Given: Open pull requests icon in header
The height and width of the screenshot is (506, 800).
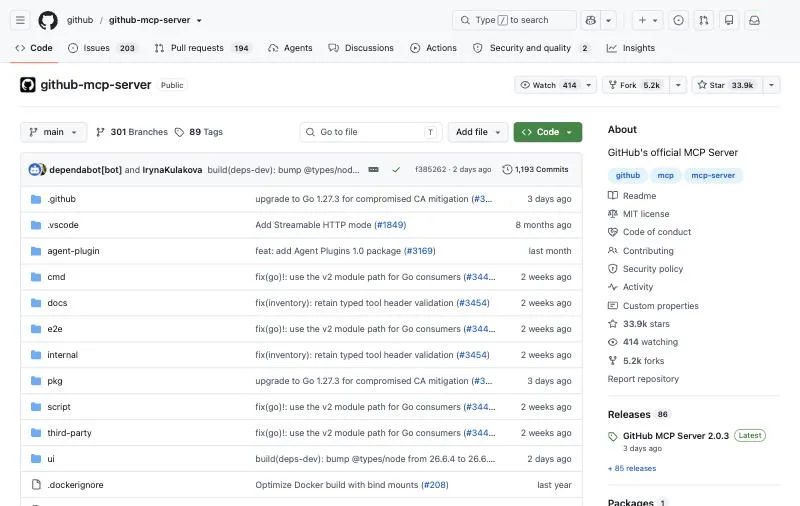Looking at the screenshot, I should [x=704, y=20].
